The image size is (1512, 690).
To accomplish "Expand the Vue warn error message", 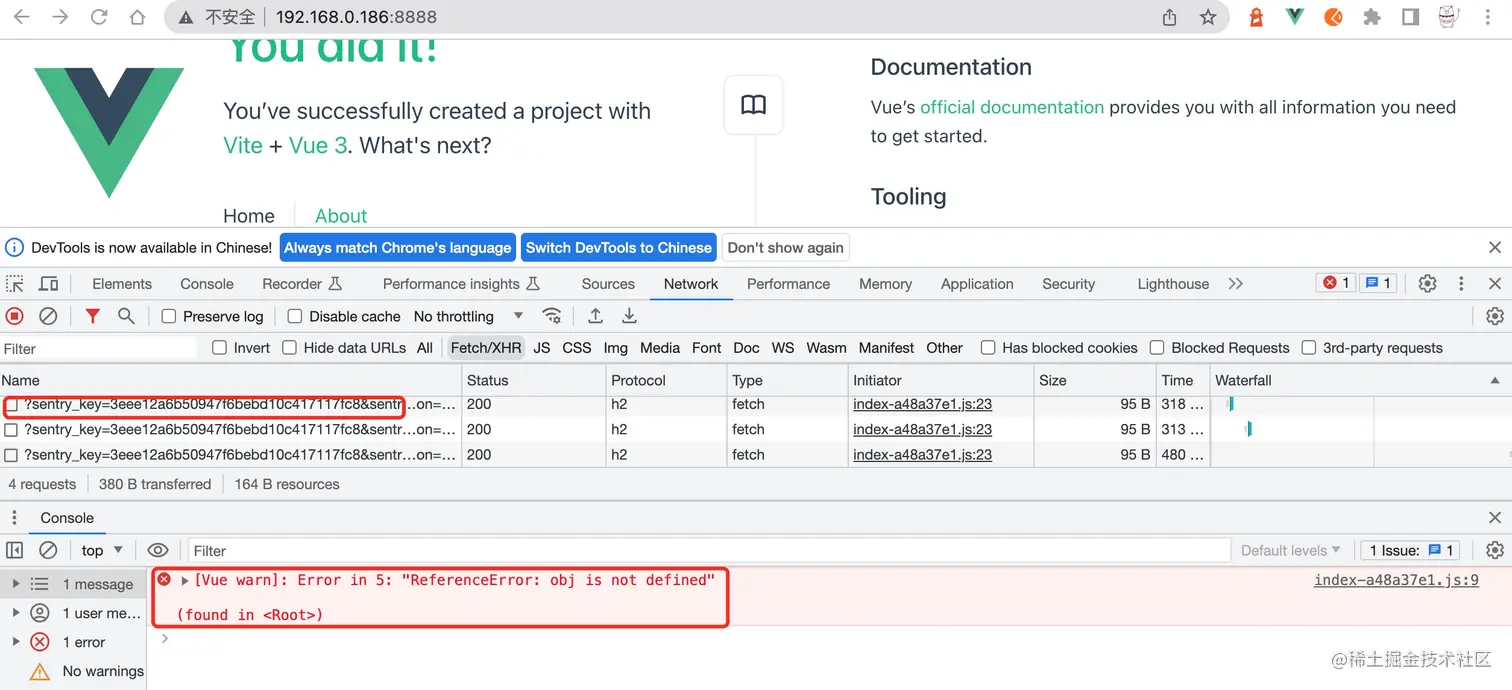I will [x=184, y=579].
